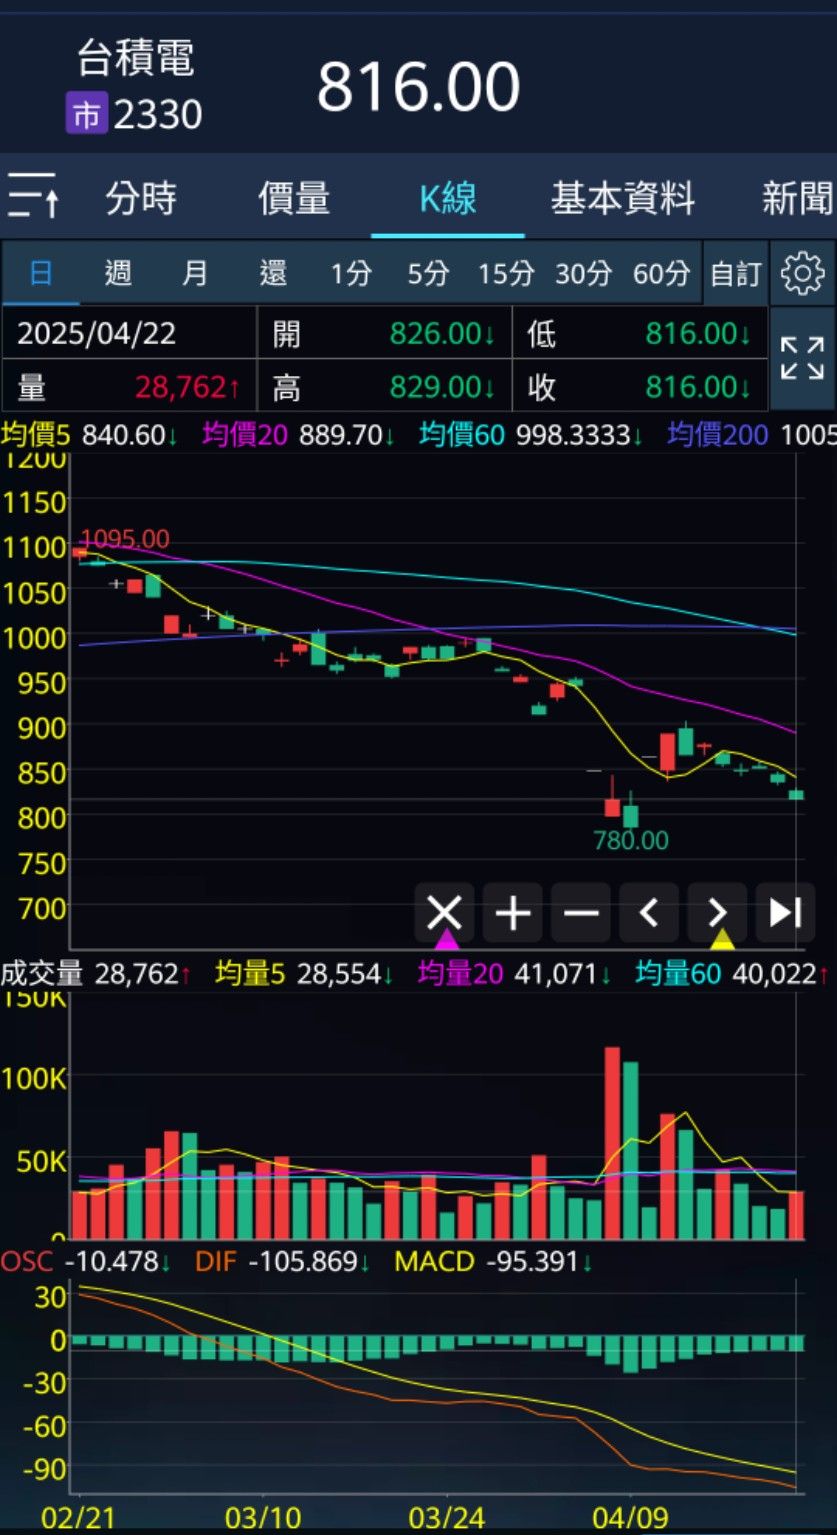Tap the 03/10 date axis label
The height and width of the screenshot is (1535, 837).
262,1517
